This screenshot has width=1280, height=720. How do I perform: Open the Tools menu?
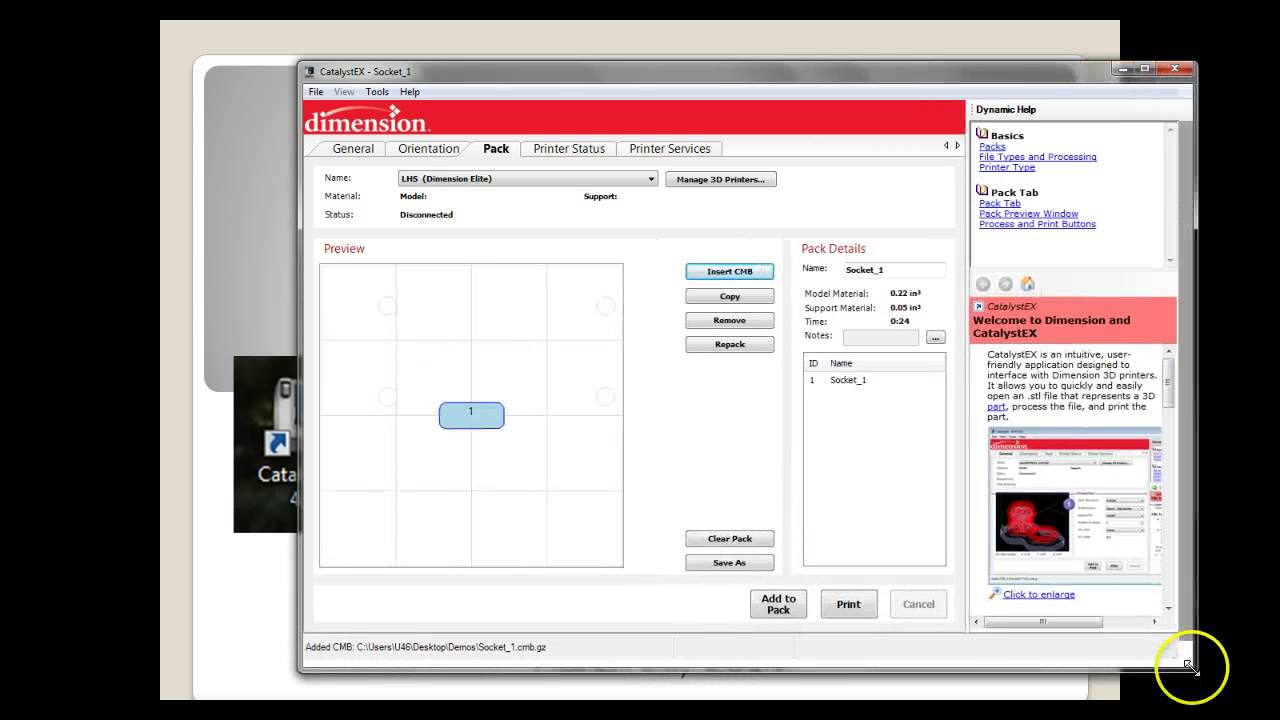tap(377, 92)
